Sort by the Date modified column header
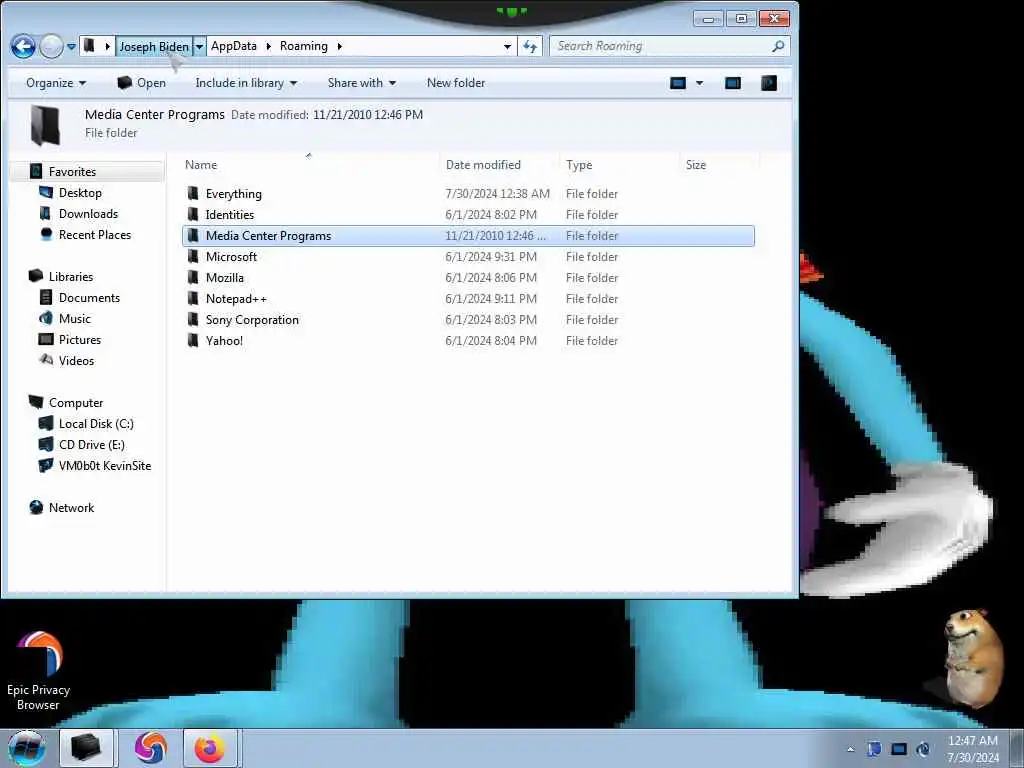The image size is (1024, 768). 500,165
